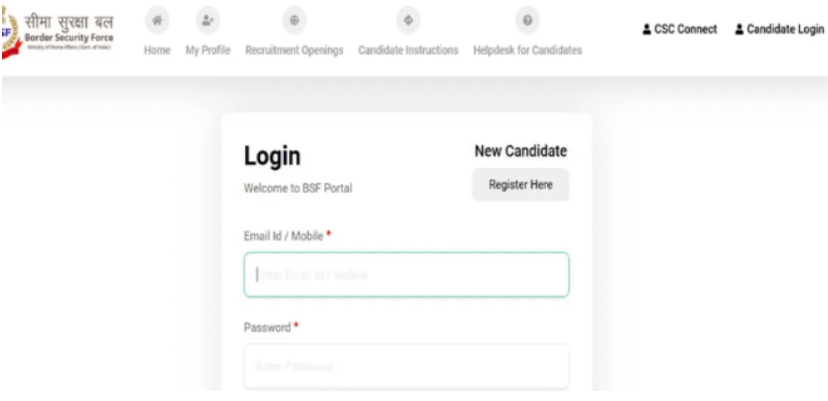This screenshot has height=401, width=828.
Task: Open the Home menu label
Action: (x=157, y=50)
